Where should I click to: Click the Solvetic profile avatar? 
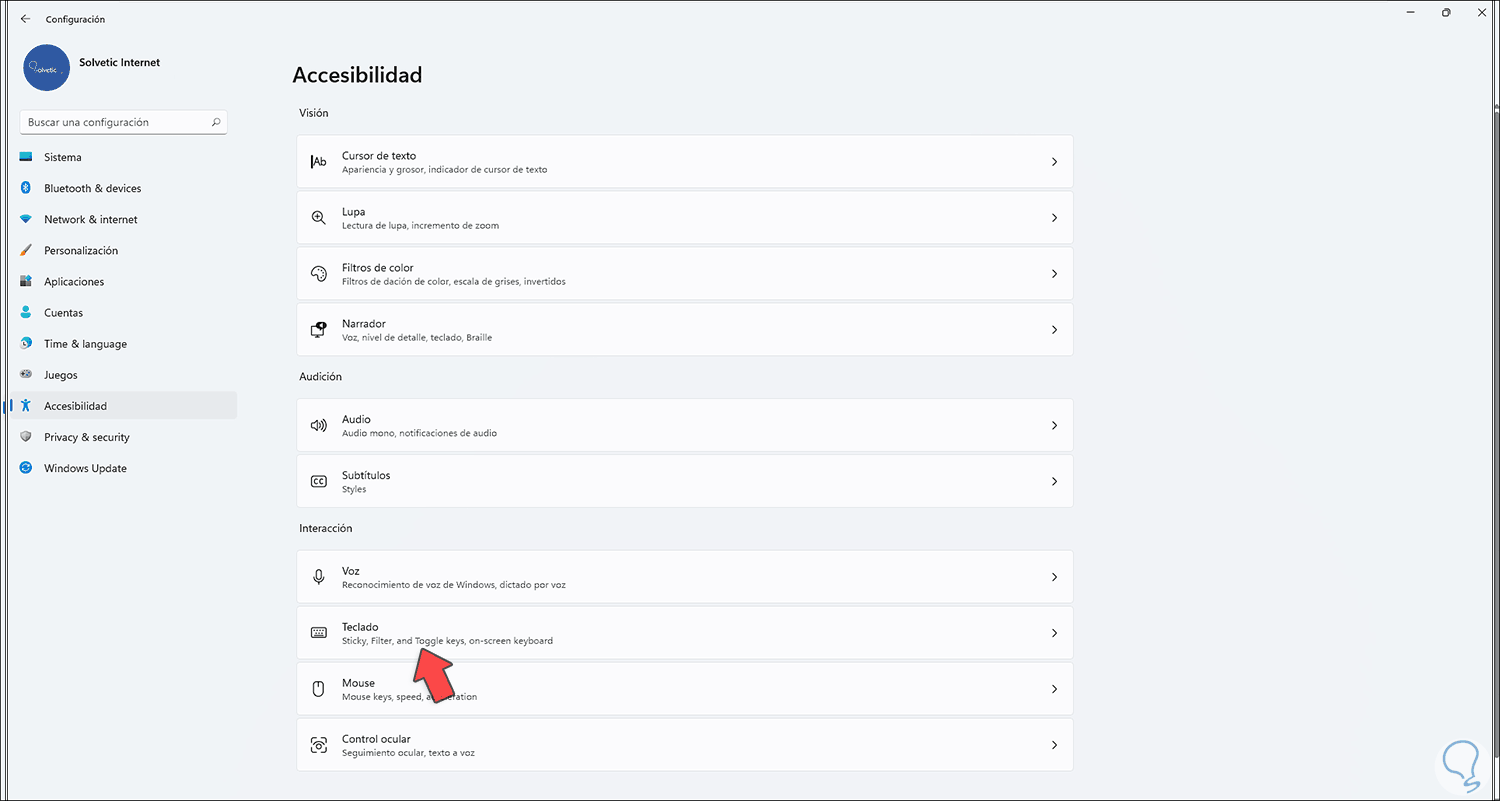[x=46, y=68]
